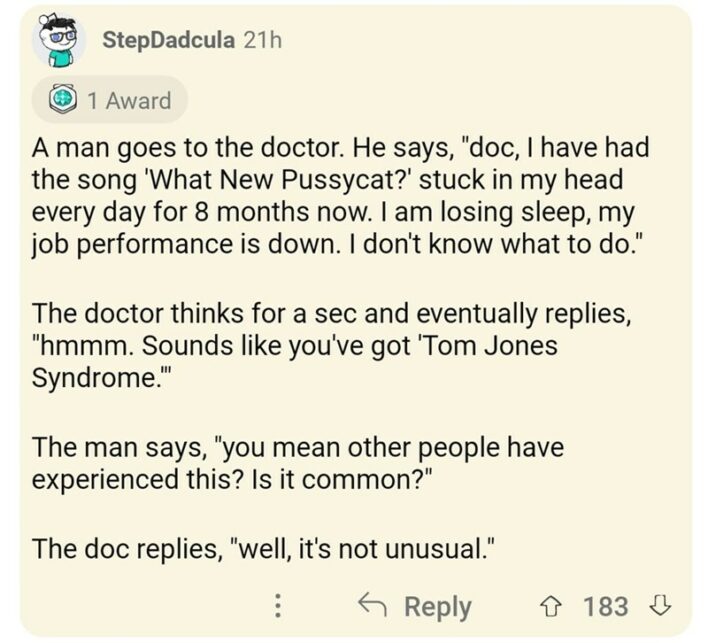The image size is (708, 643).
Task: Visit the StepDadcula username profile
Action: 170,41
